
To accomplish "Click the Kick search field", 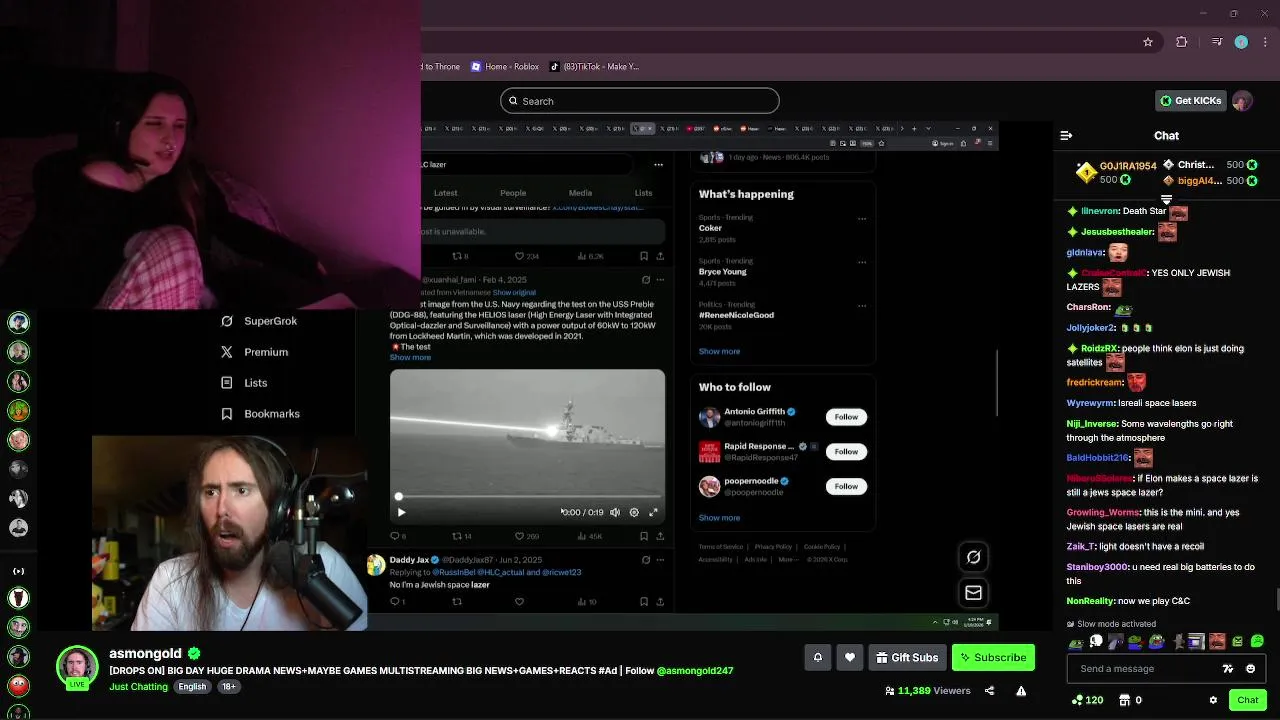I will 640,101.
